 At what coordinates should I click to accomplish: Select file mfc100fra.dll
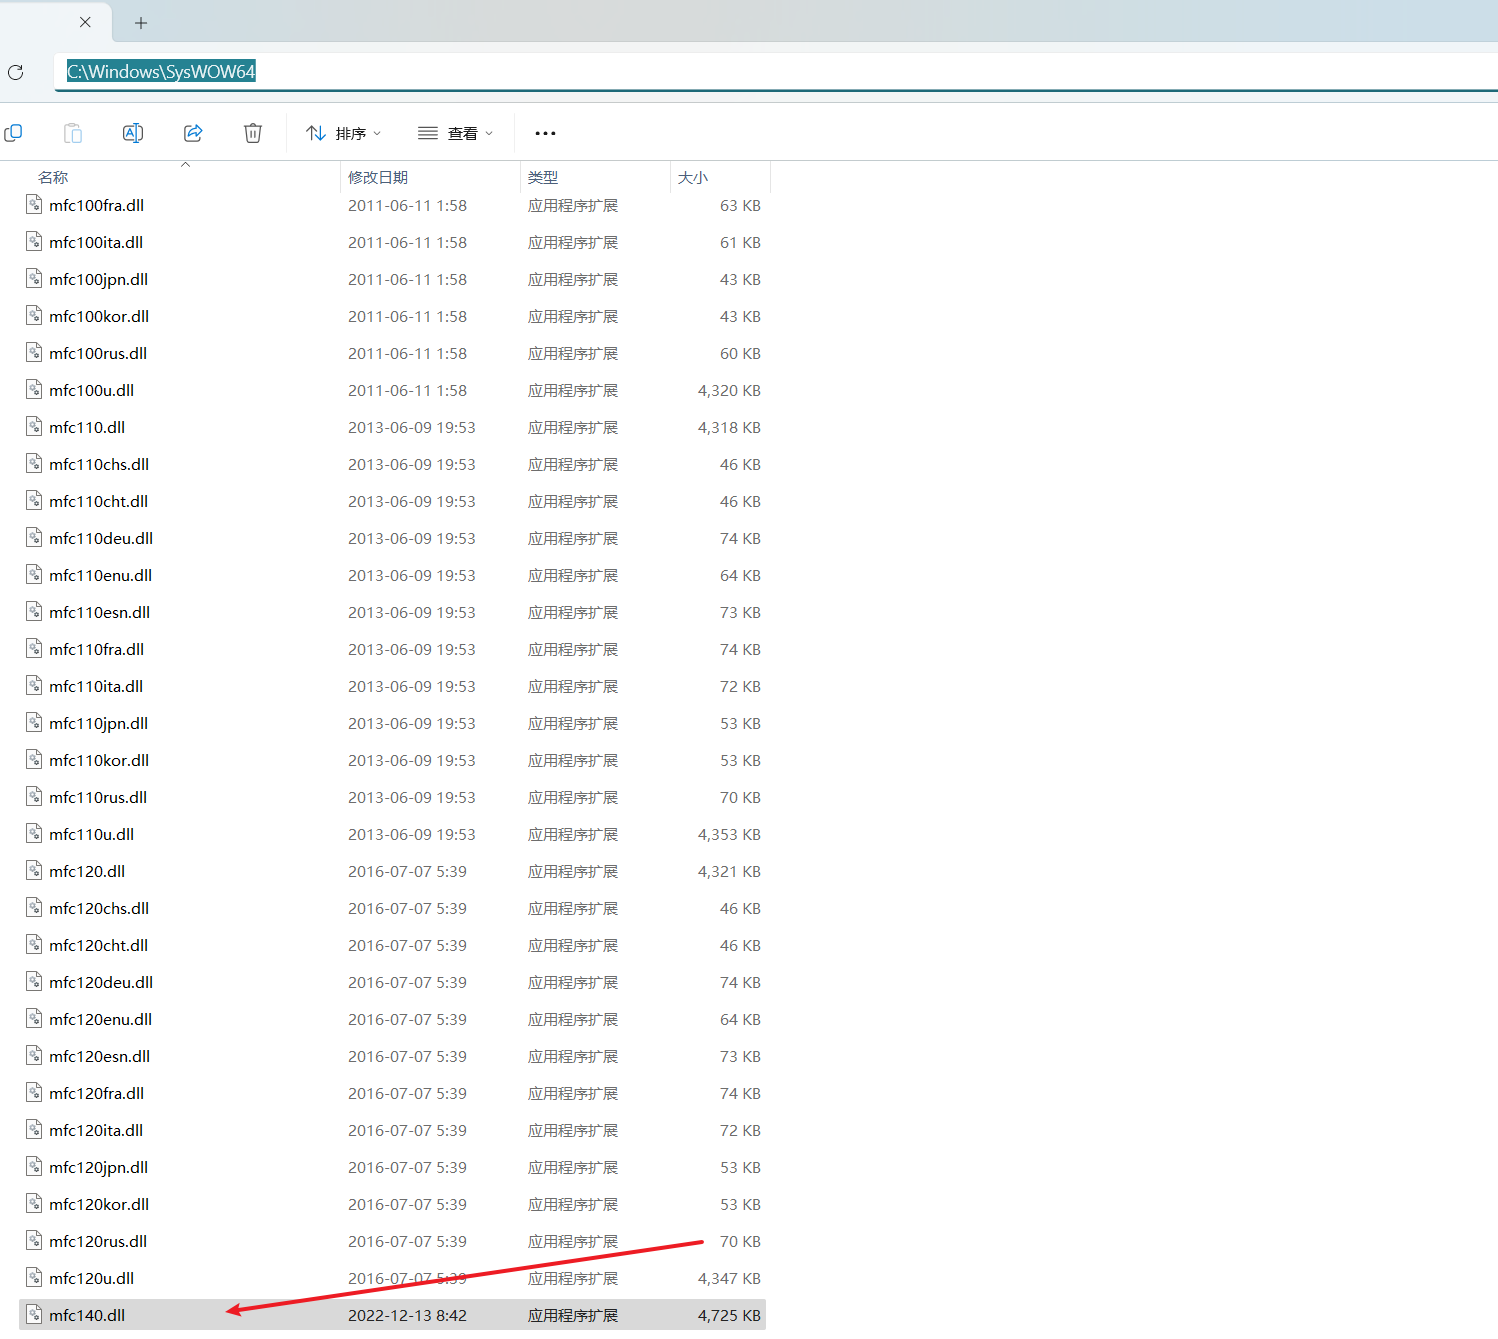point(96,205)
